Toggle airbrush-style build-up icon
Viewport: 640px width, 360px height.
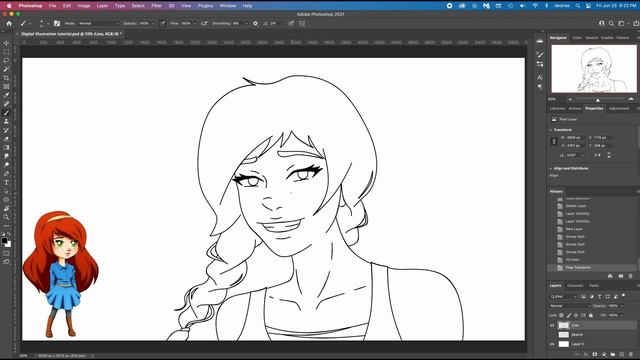[x=204, y=23]
